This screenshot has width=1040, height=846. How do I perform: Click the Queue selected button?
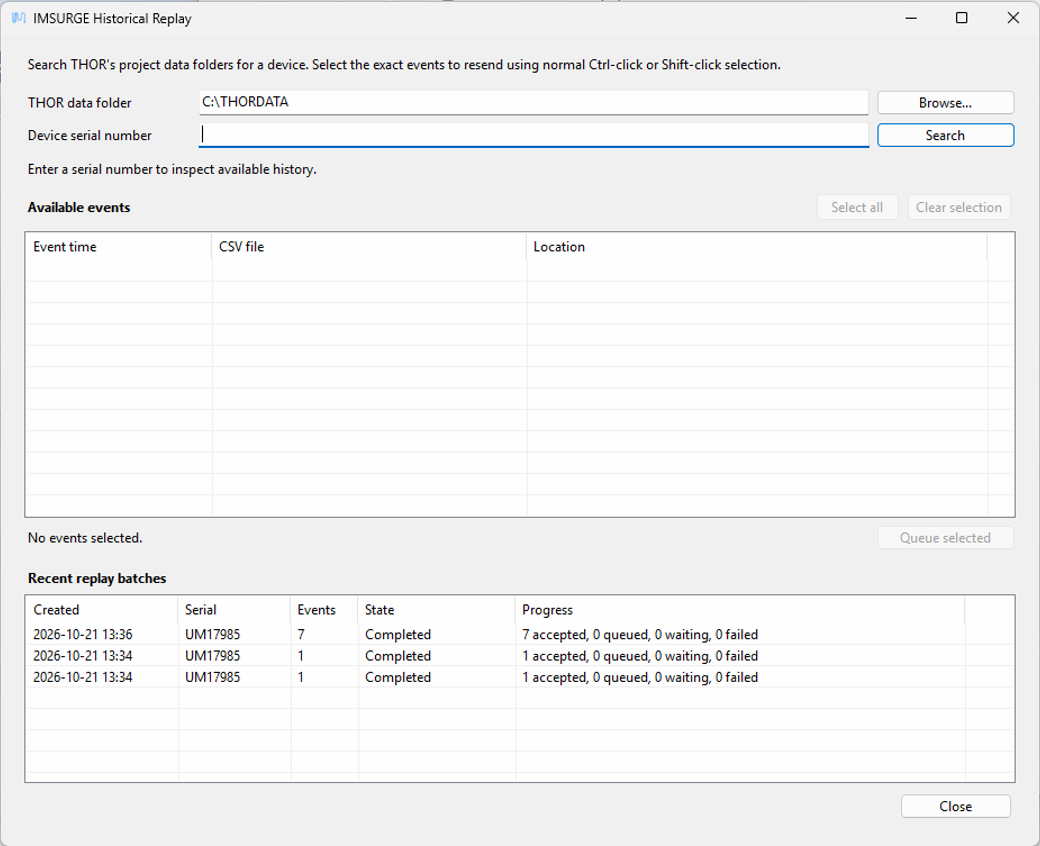click(945, 538)
